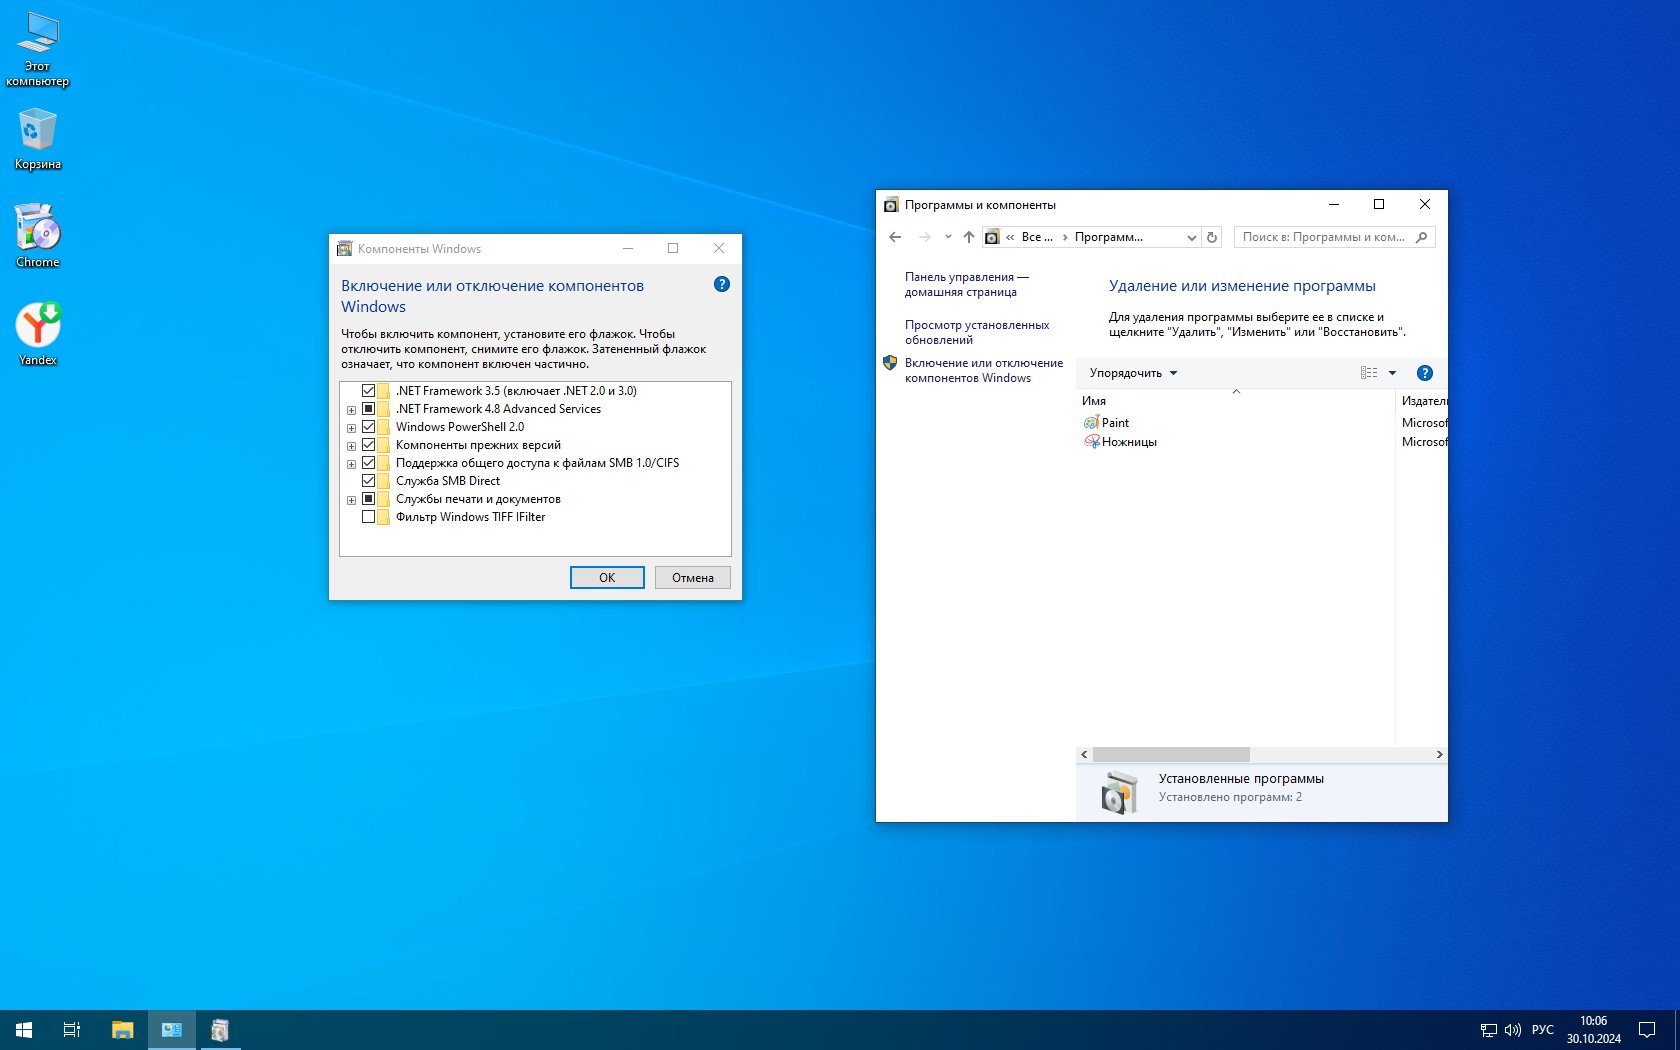The image size is (1680, 1050).
Task: Uncheck Служба SMB Direct checkbox
Action: (368, 481)
